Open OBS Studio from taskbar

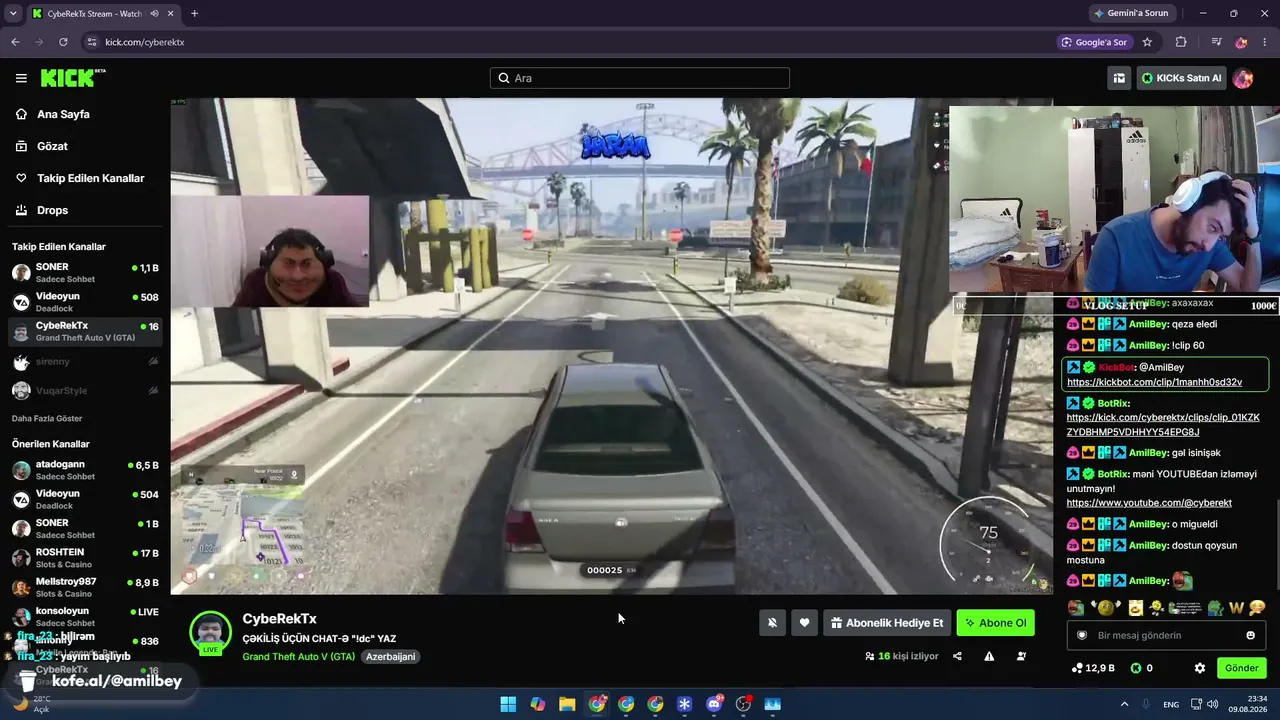[x=743, y=704]
